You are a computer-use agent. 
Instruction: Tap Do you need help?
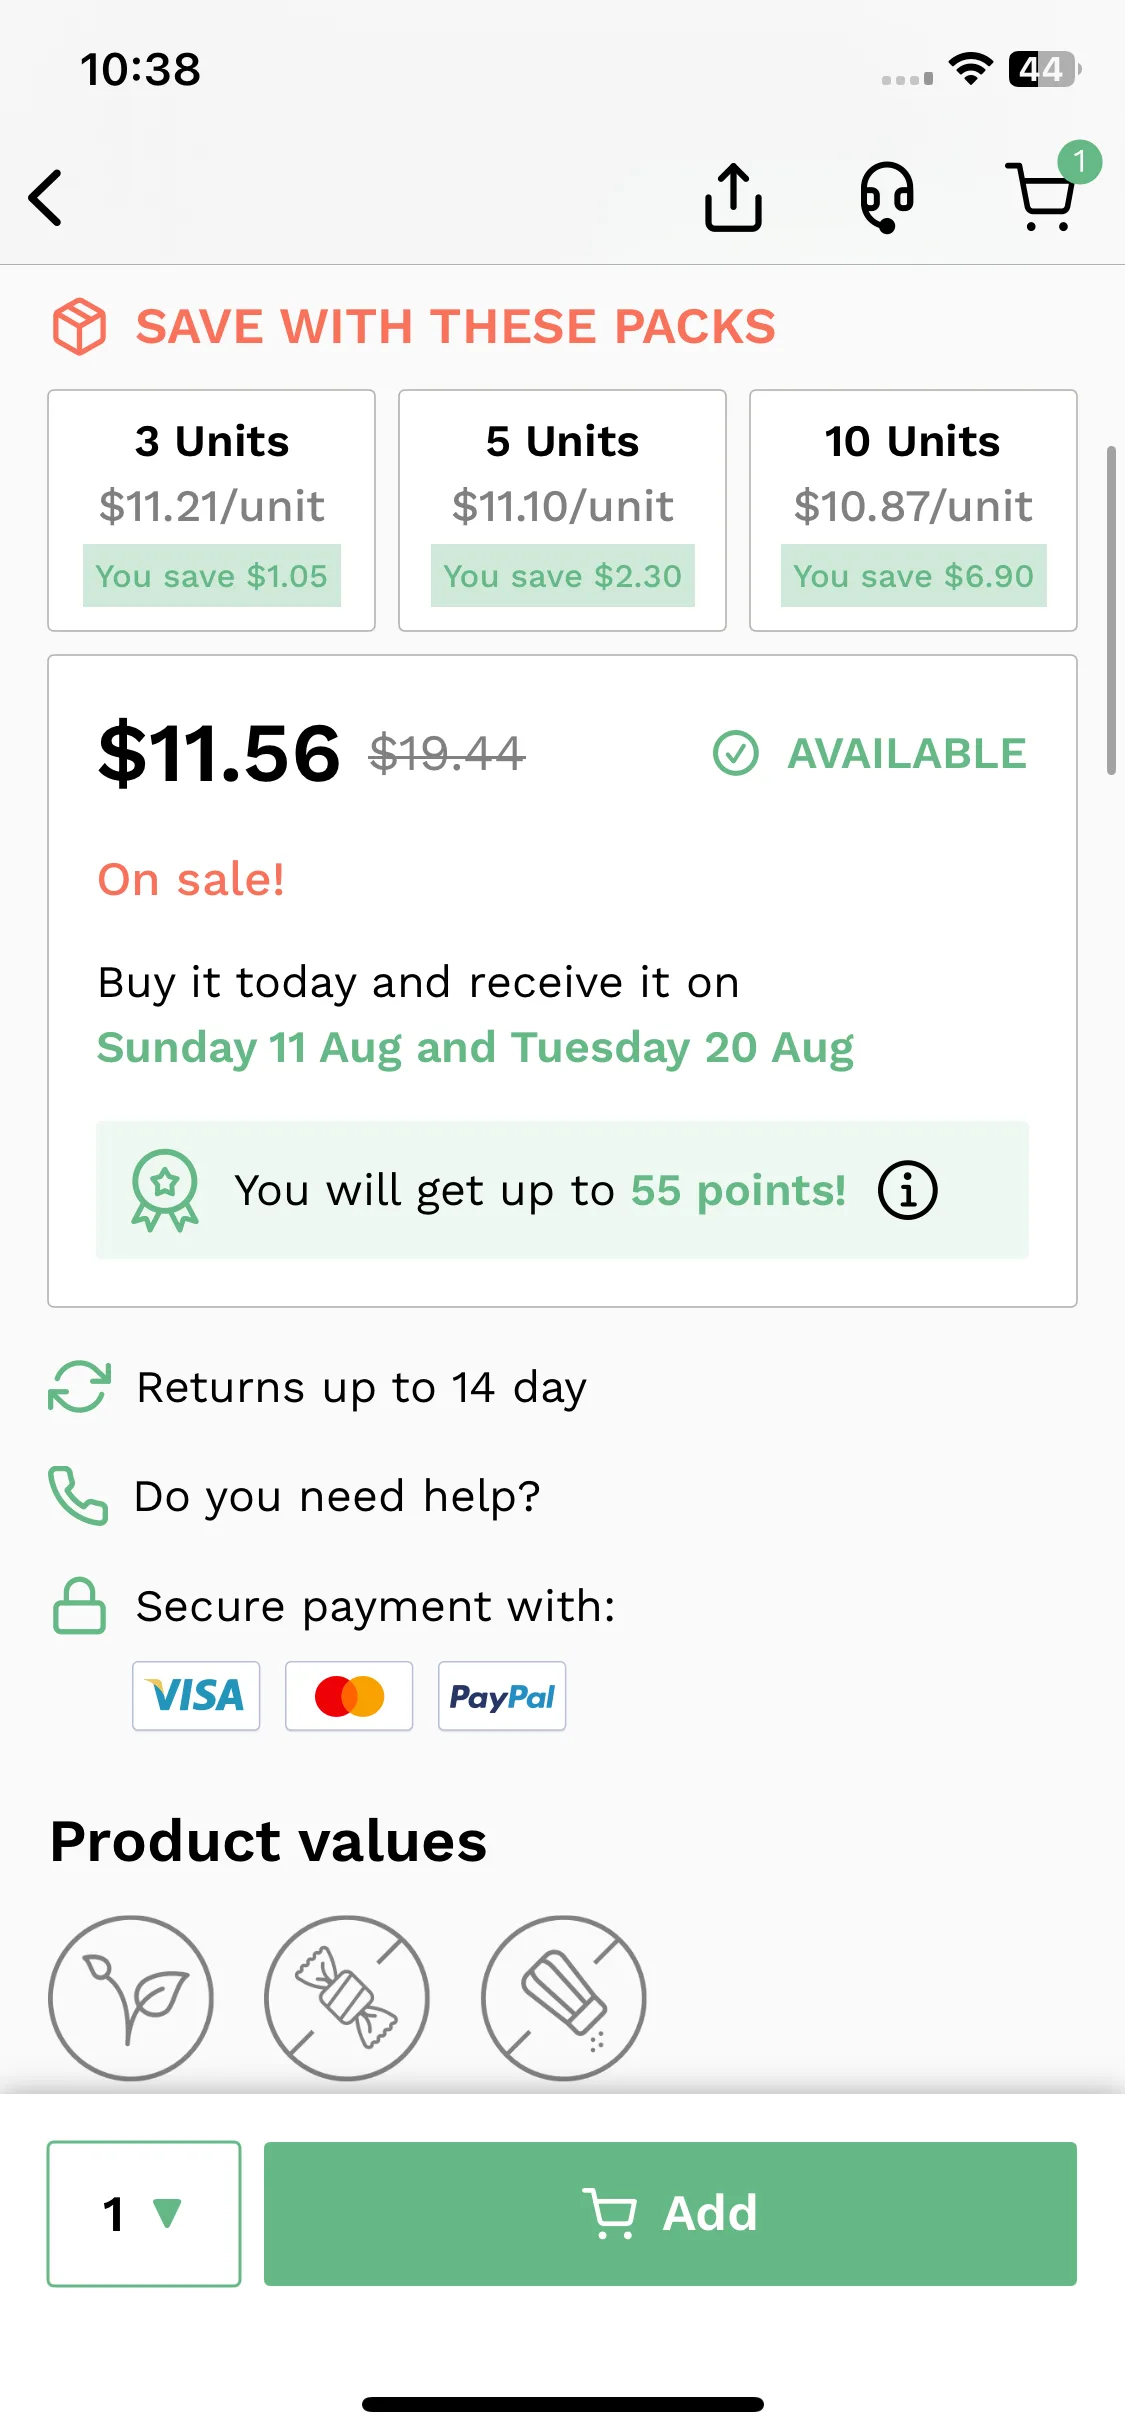[295, 1496]
